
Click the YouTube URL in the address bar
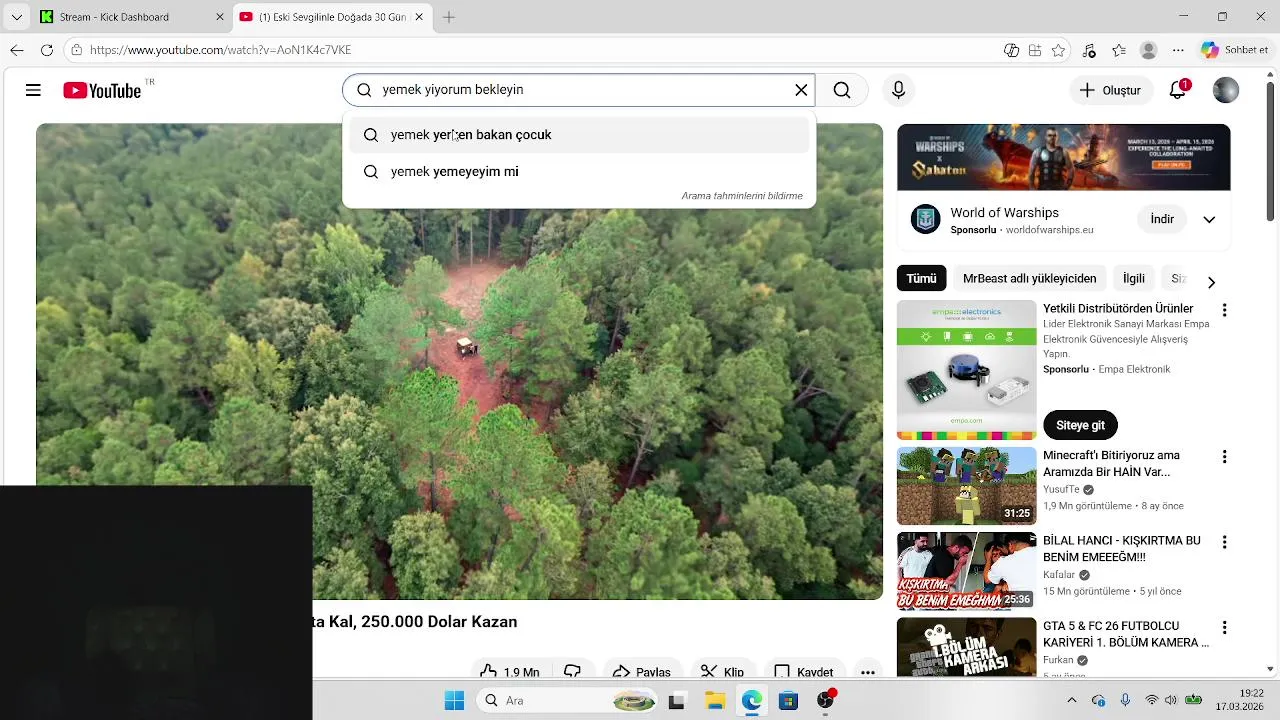pyautogui.click(x=220, y=50)
